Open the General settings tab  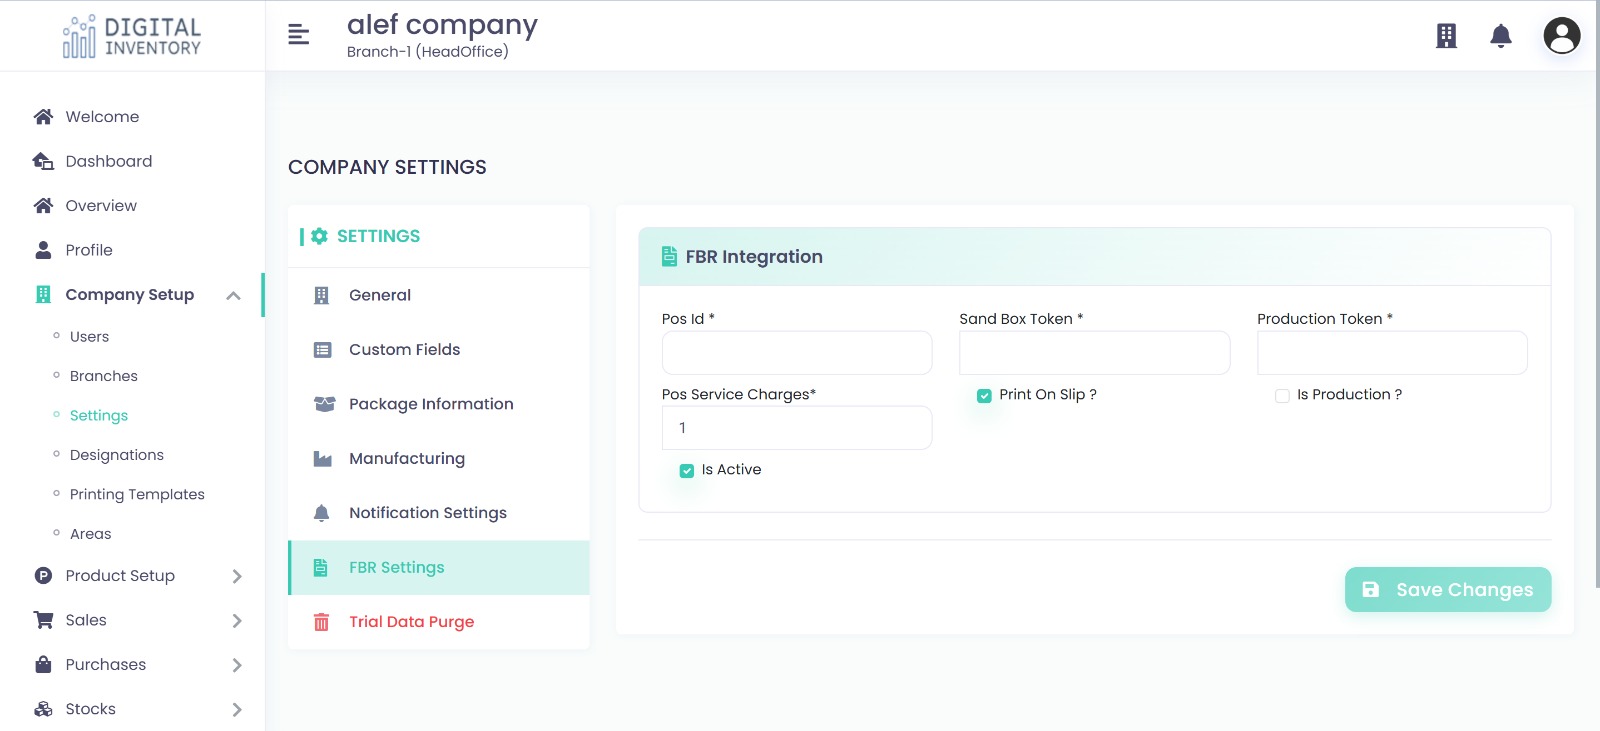pyautogui.click(x=439, y=295)
